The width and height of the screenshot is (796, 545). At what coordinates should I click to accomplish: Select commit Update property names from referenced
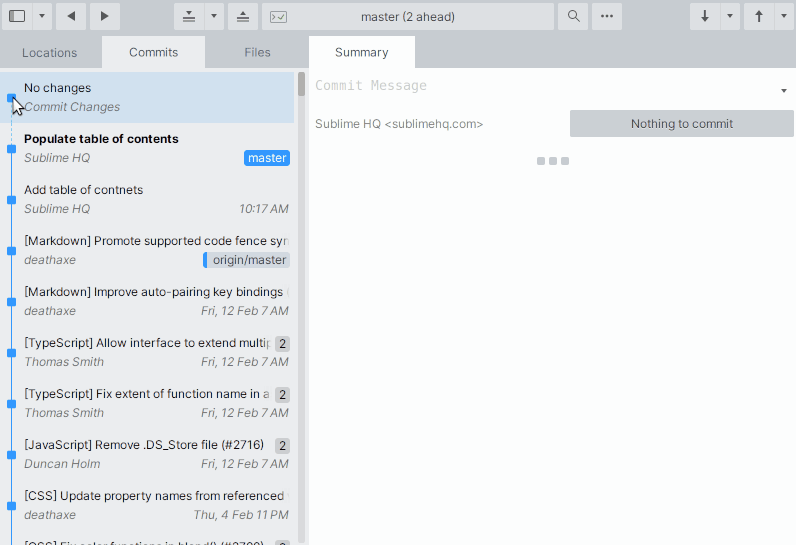[x=147, y=505]
